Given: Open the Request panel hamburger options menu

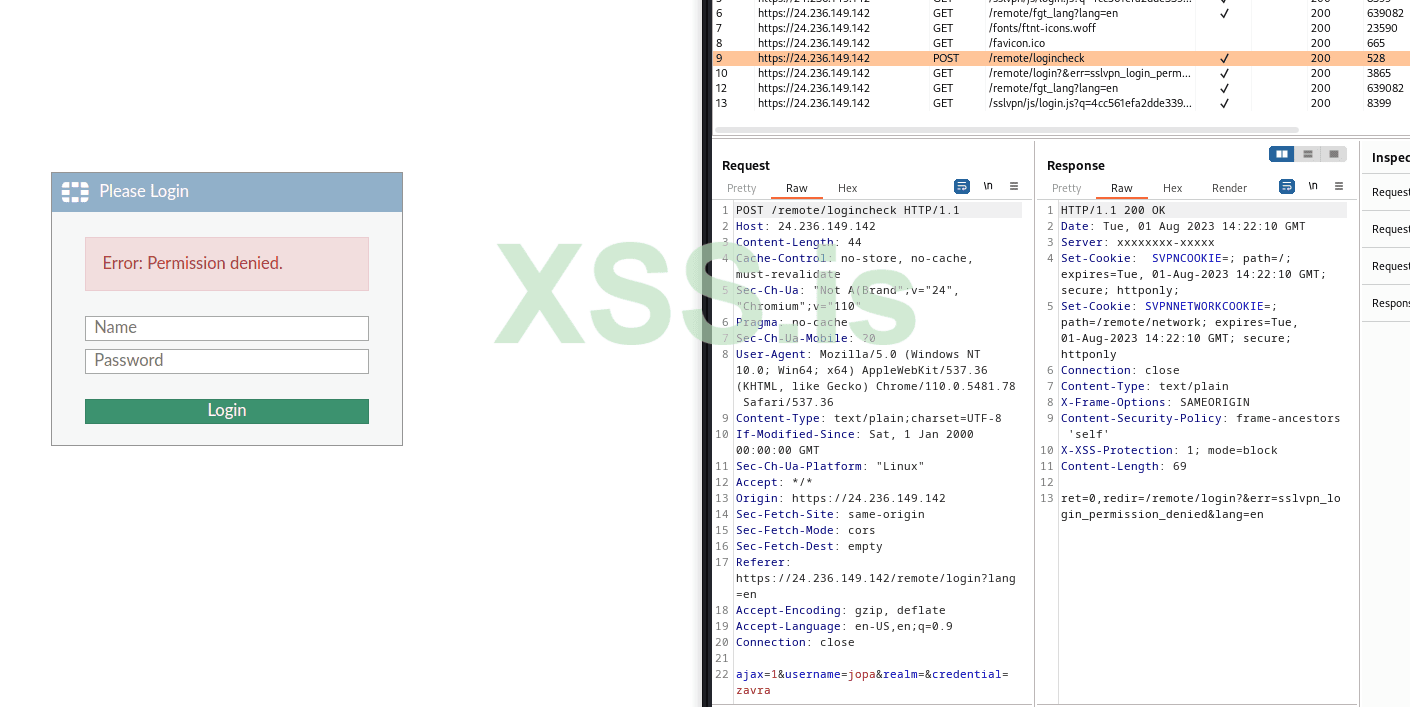Looking at the screenshot, I should point(1014,186).
